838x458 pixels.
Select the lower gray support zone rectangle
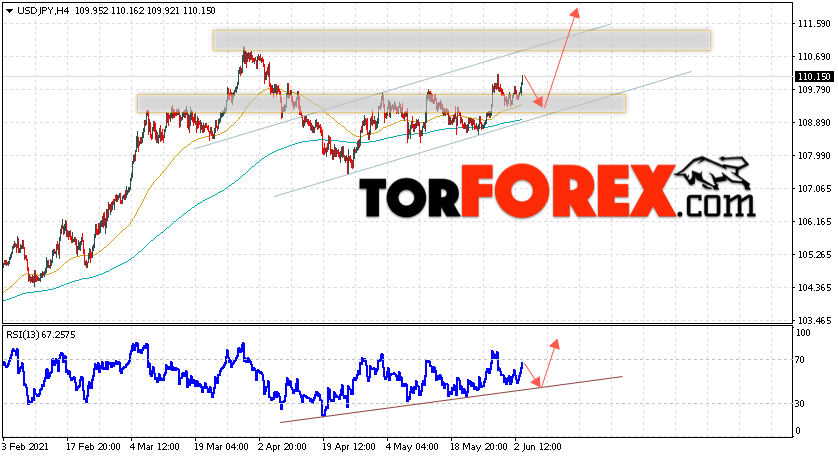tap(381, 104)
